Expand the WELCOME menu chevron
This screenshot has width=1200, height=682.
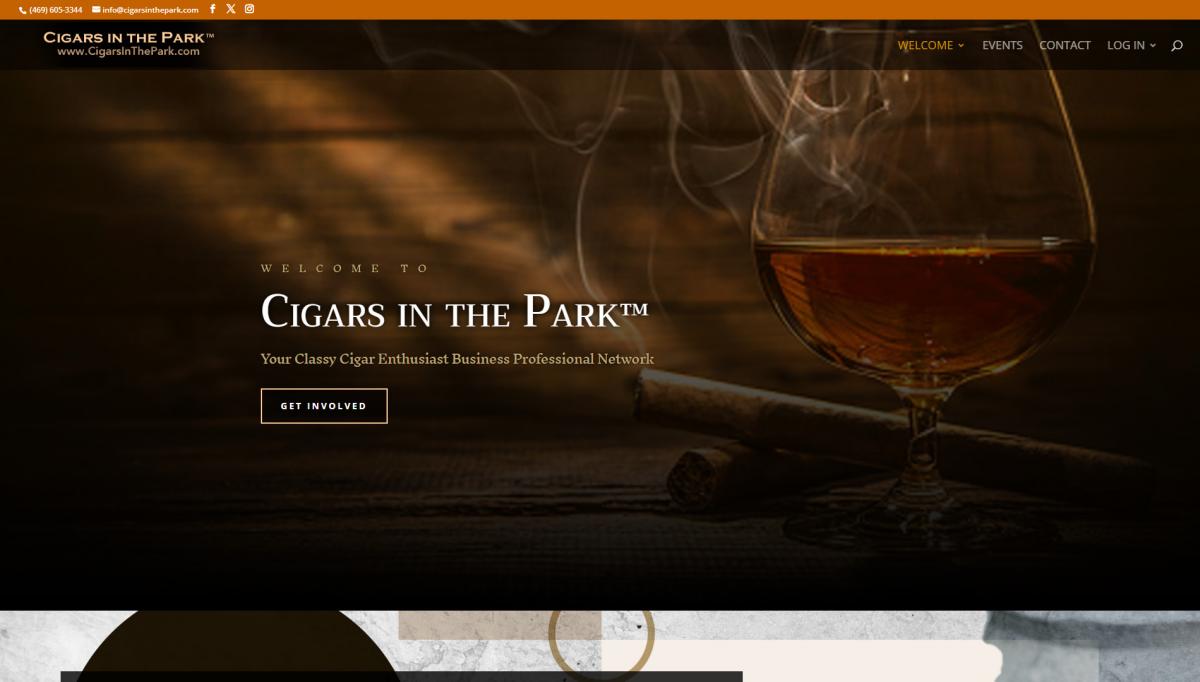click(x=961, y=45)
